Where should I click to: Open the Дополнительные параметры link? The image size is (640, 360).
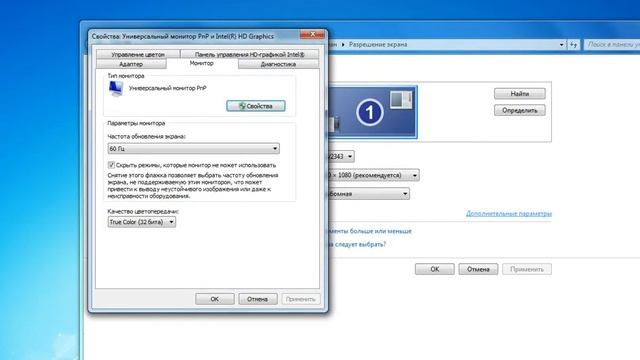click(x=509, y=213)
